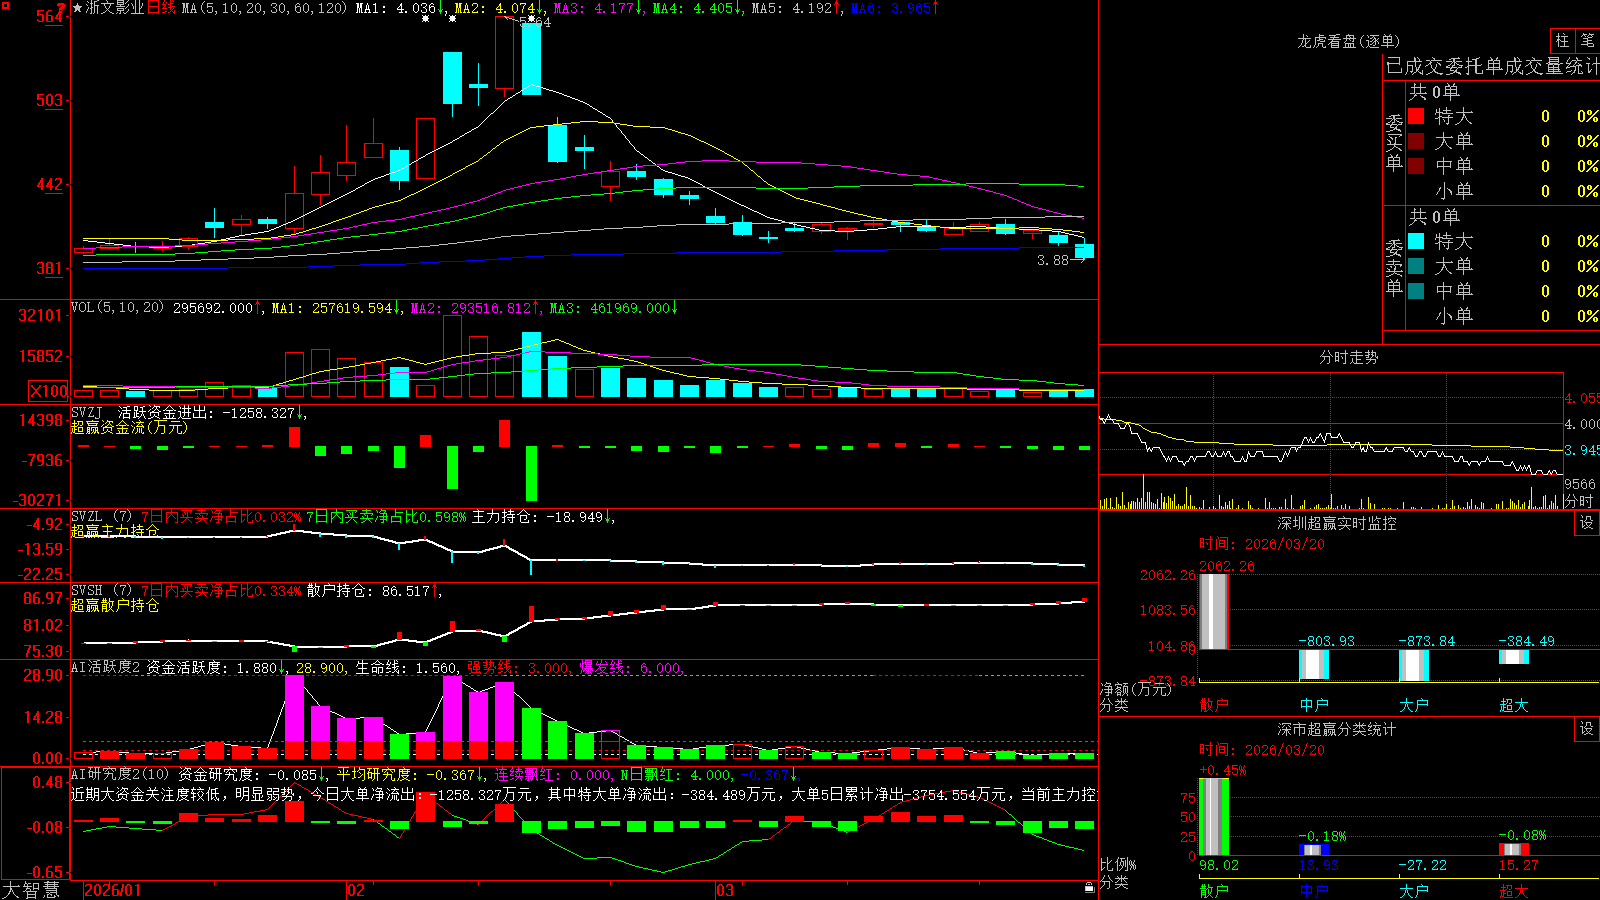Click the small red square at top-left corner
The width and height of the screenshot is (1600, 900).
4,4
